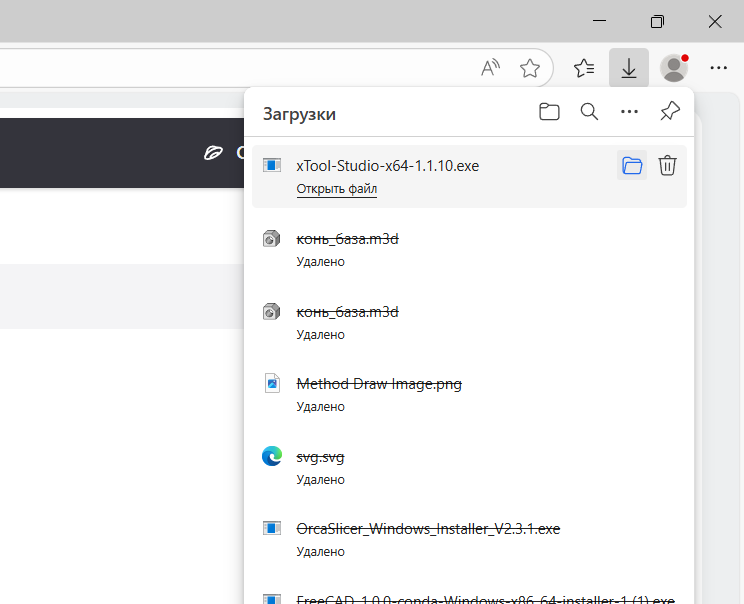Click OrcaSlicer_Windows_Installer_V2.3.1.exe entry
Screen dimensions: 744x604
pyautogui.click(x=469, y=539)
